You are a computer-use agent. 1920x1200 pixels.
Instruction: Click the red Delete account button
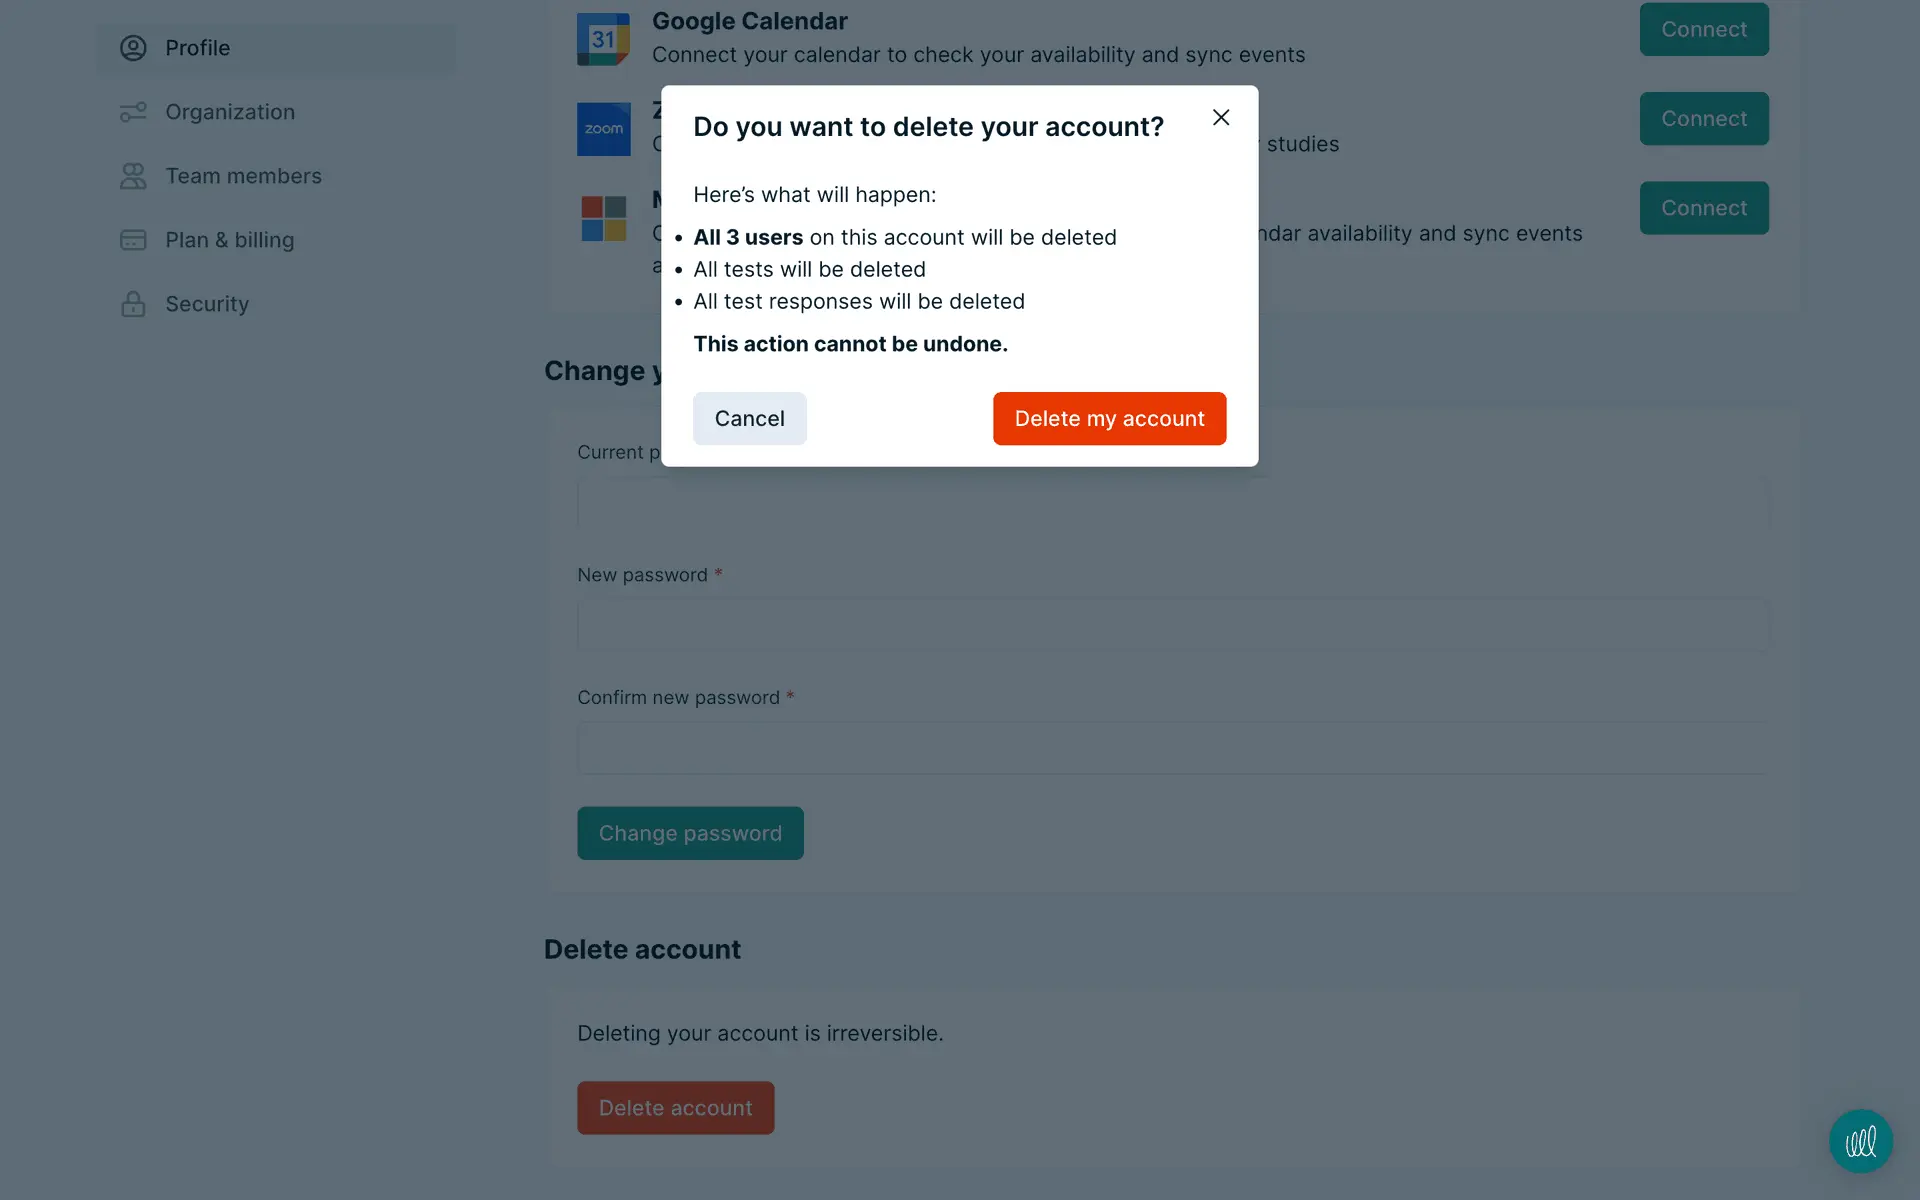pos(675,1107)
